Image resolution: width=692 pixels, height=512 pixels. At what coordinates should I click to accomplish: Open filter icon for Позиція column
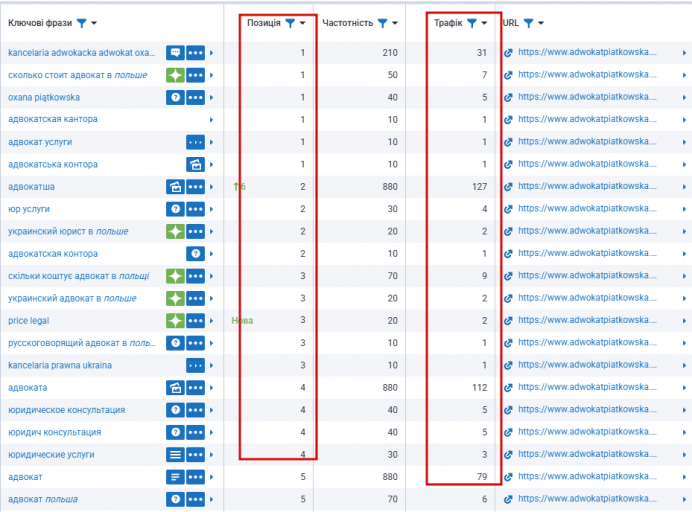click(290, 23)
